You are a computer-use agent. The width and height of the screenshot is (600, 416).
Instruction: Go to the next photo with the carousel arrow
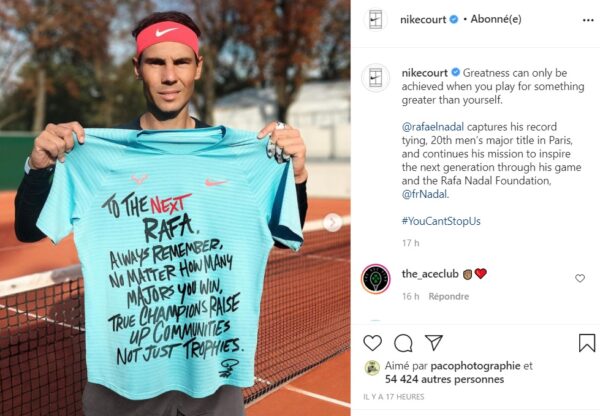tap(332, 222)
